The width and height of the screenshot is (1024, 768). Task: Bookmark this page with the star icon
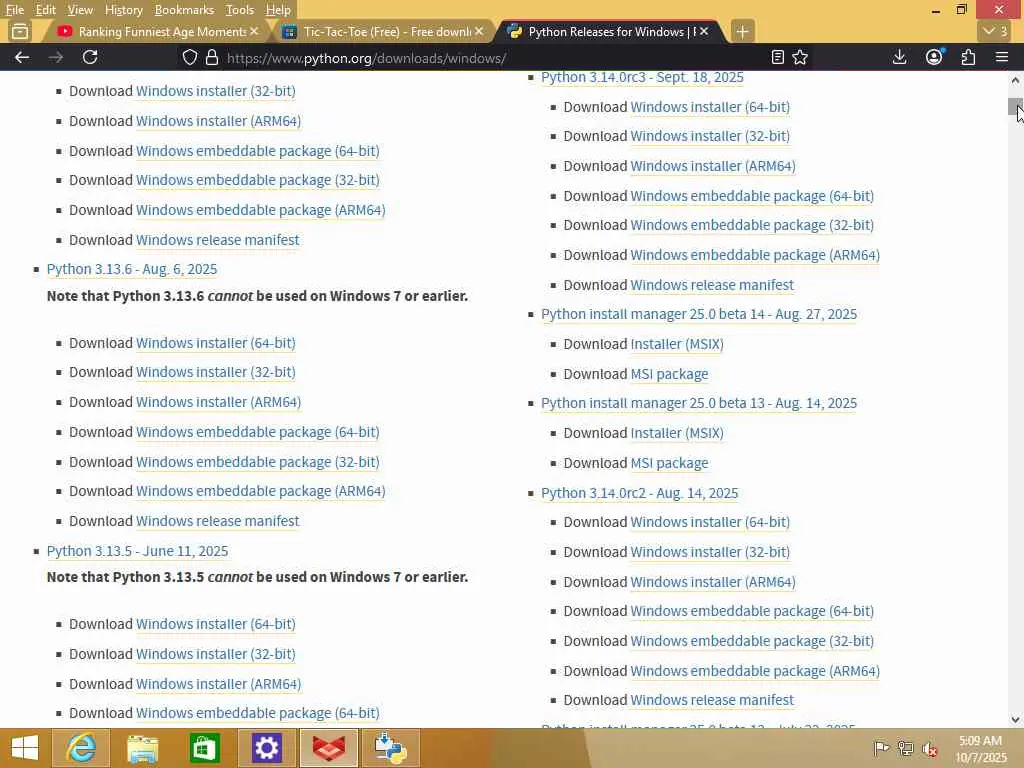pyautogui.click(x=800, y=57)
